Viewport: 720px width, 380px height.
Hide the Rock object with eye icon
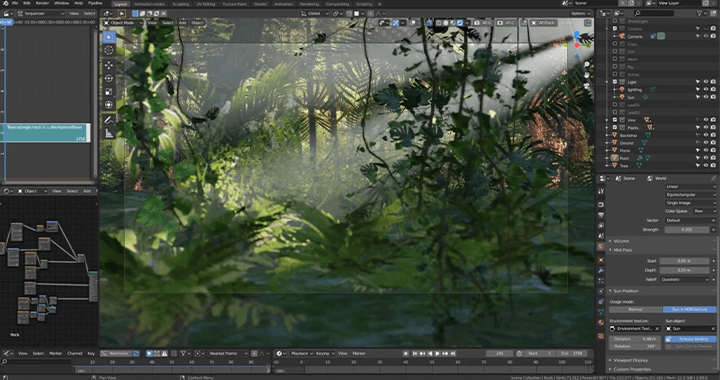tap(706, 158)
